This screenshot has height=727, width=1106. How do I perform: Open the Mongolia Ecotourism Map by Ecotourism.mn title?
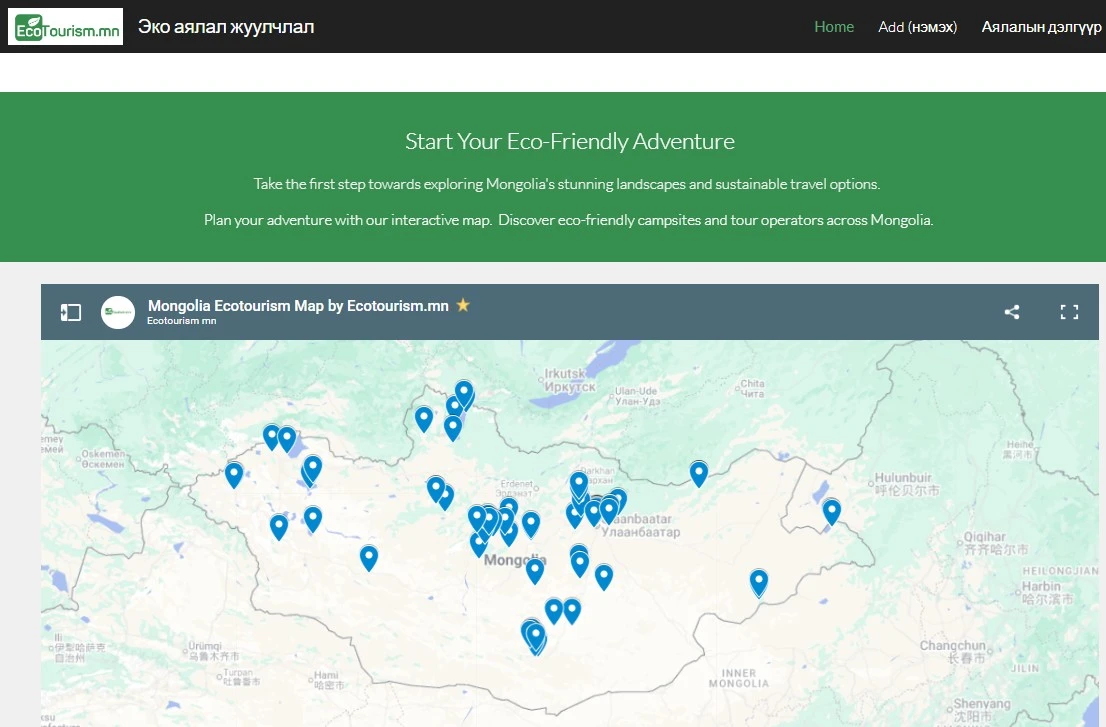(x=298, y=305)
